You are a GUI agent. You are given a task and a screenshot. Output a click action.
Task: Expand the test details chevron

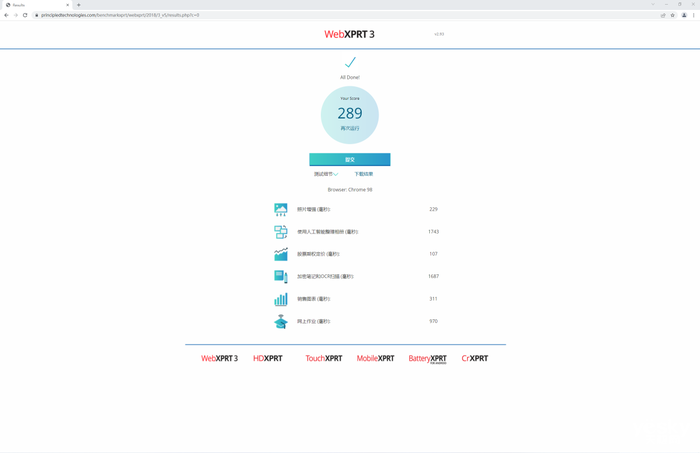point(336,175)
